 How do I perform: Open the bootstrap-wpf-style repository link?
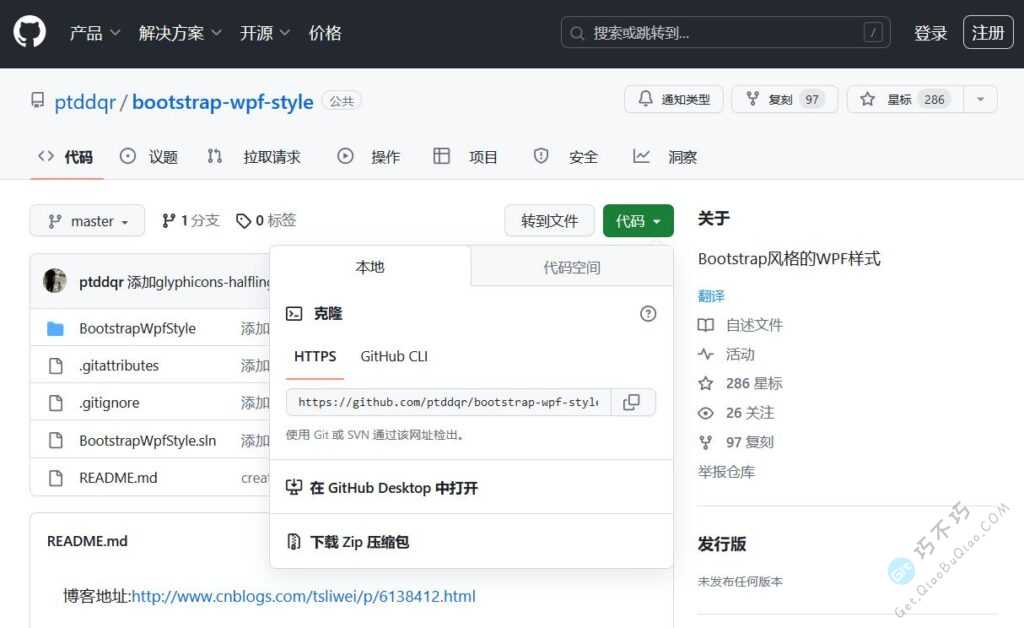tap(223, 102)
